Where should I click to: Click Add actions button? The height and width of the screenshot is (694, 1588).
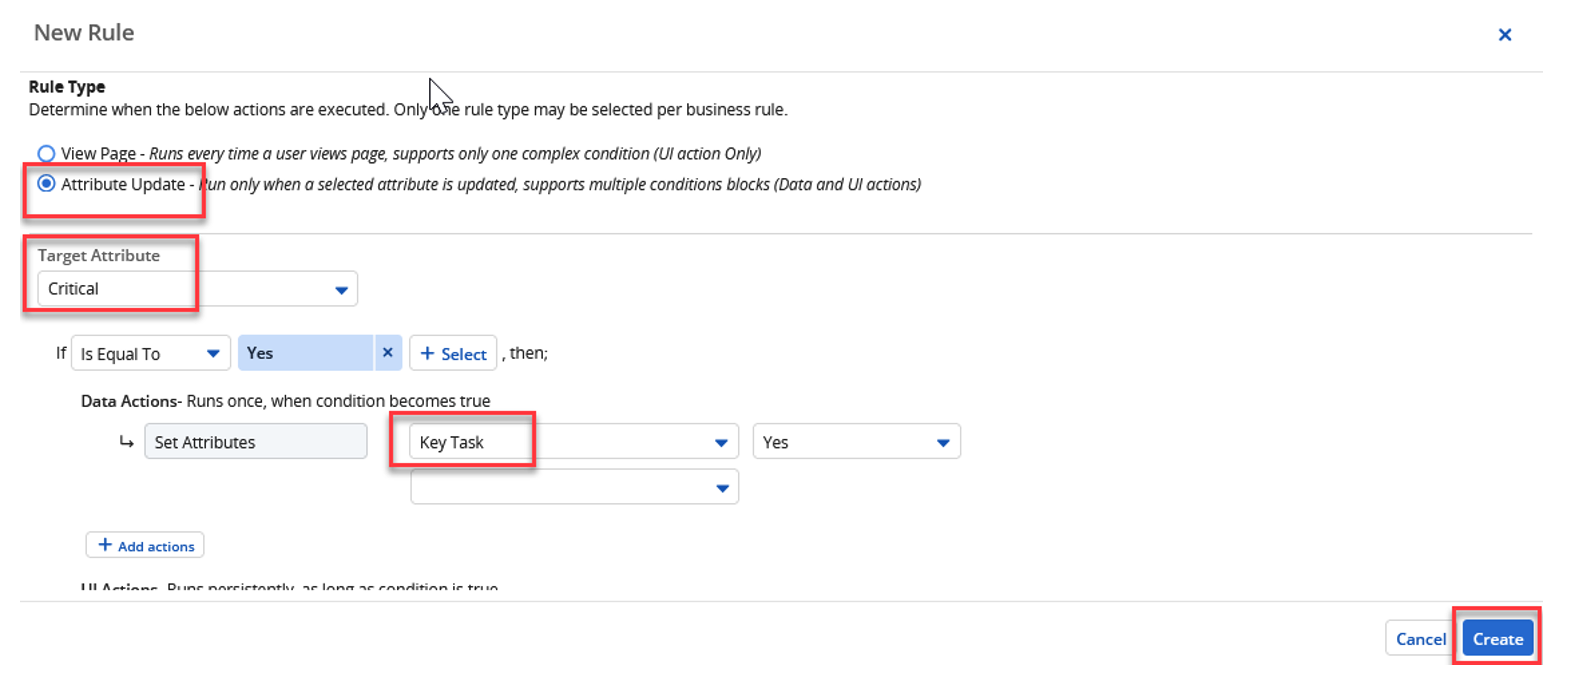145,545
